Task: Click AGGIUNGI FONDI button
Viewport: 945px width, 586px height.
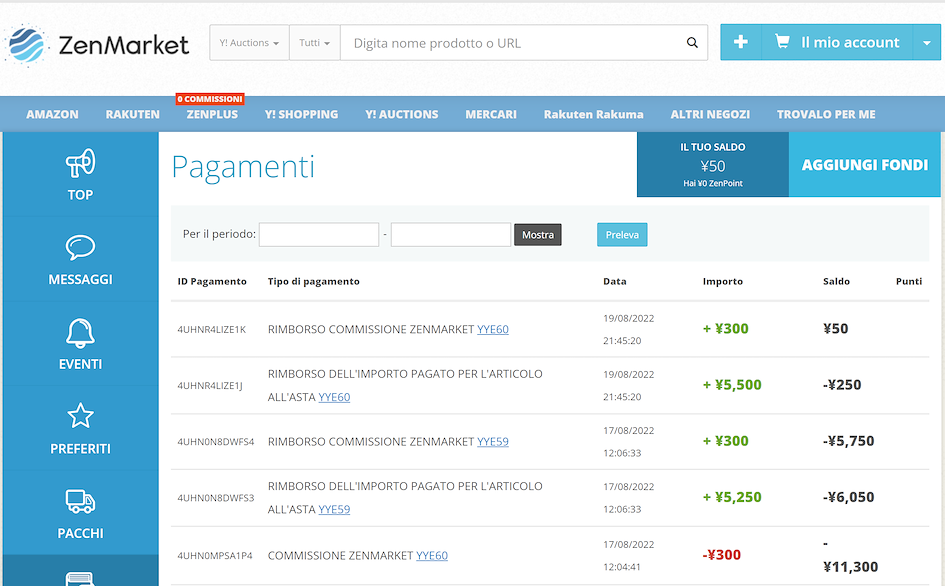Action: click(x=865, y=165)
